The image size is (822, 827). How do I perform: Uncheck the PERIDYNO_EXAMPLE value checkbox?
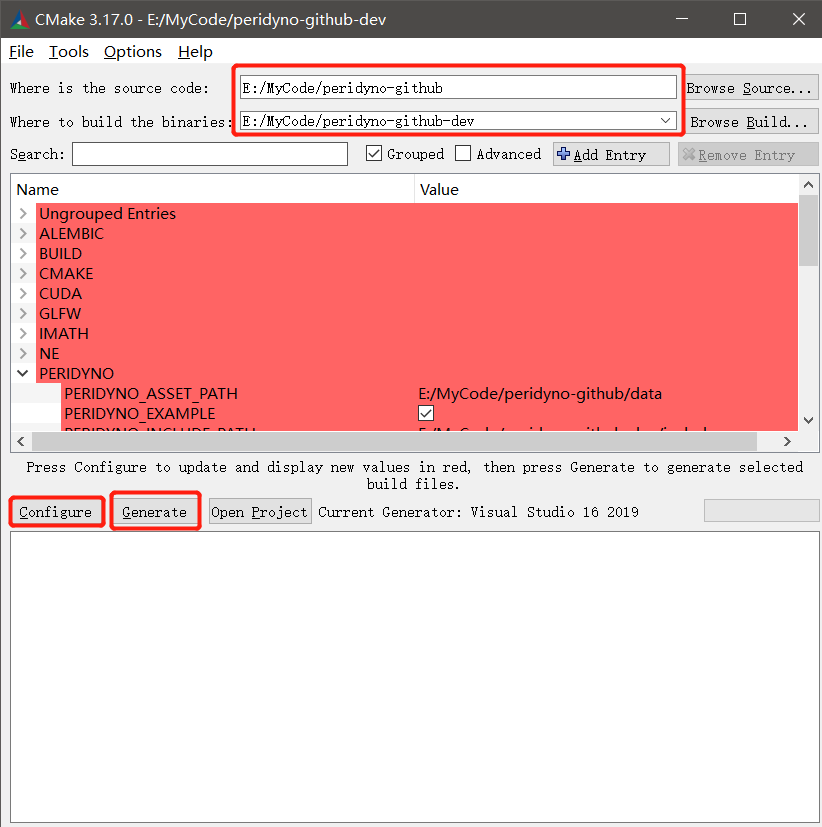click(x=426, y=413)
